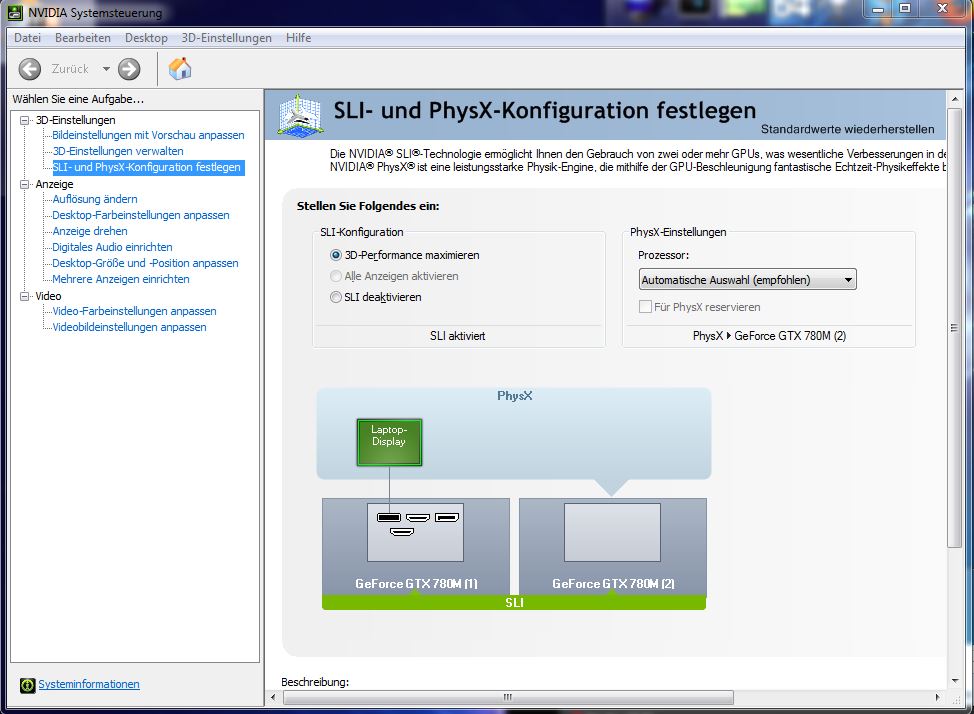Select SLI- und PhysX-Konfiguration festlegen item
The width and height of the screenshot is (974, 714).
(x=147, y=167)
